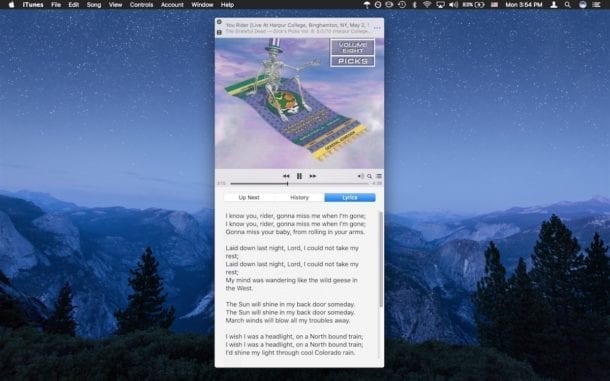Open the mini player search magnifier
Viewport: 610px width, 381px height.
point(370,176)
